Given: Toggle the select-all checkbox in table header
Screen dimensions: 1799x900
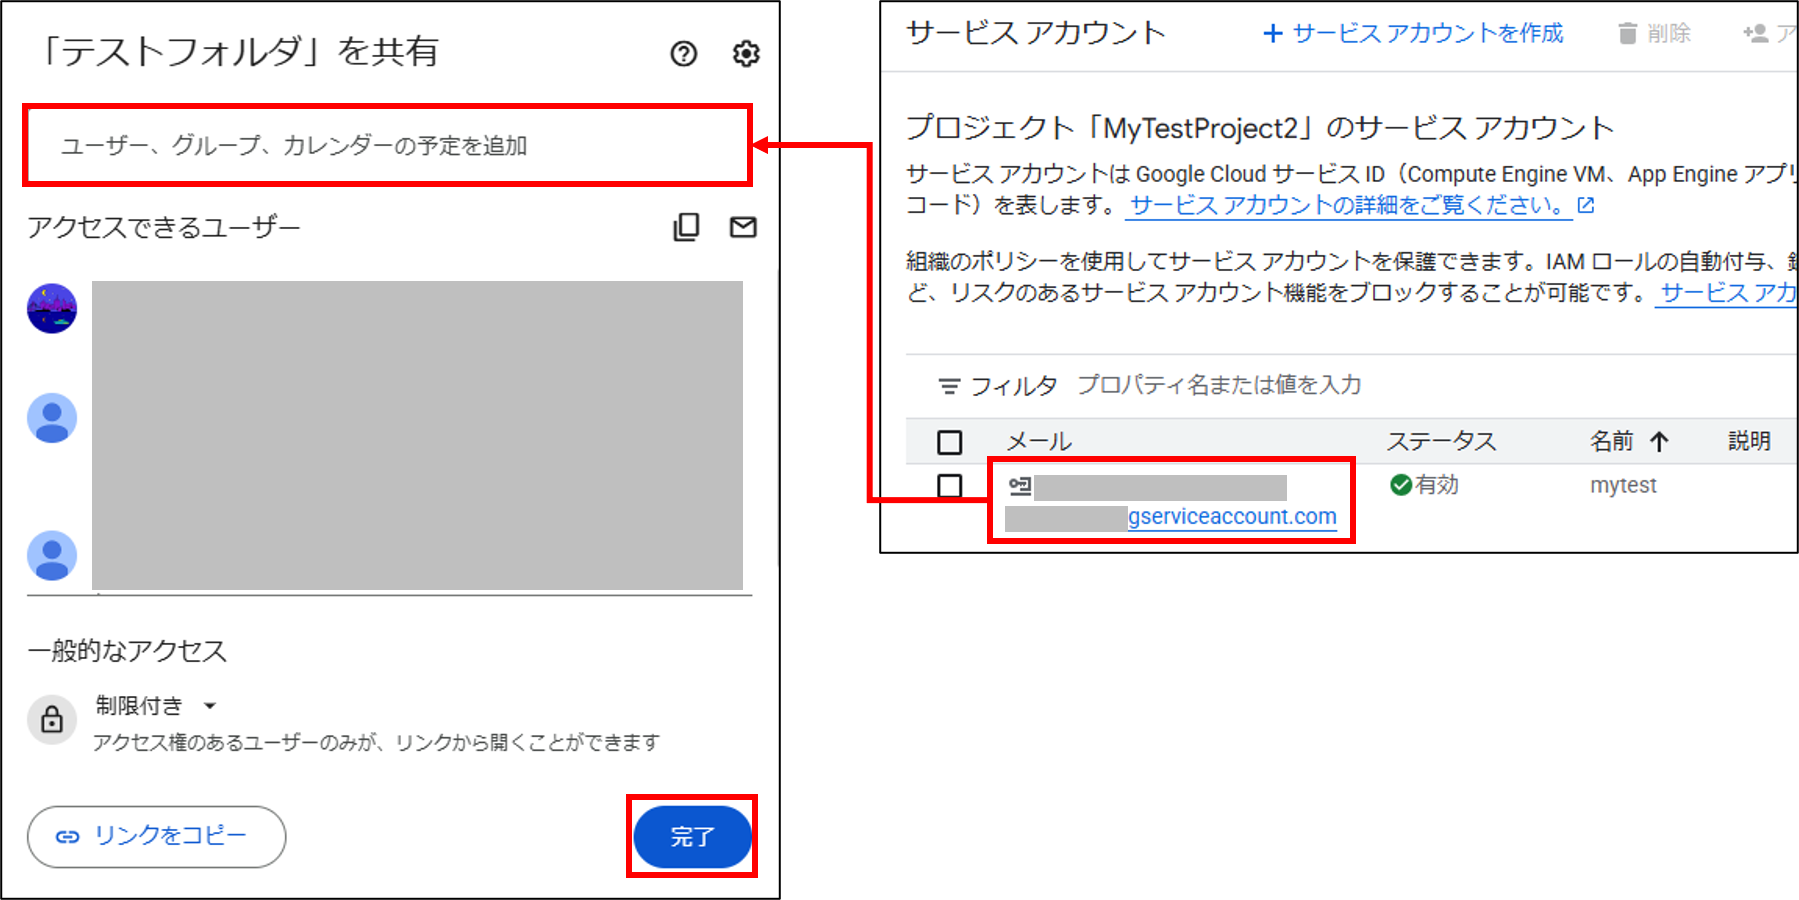Looking at the screenshot, I should tap(949, 442).
